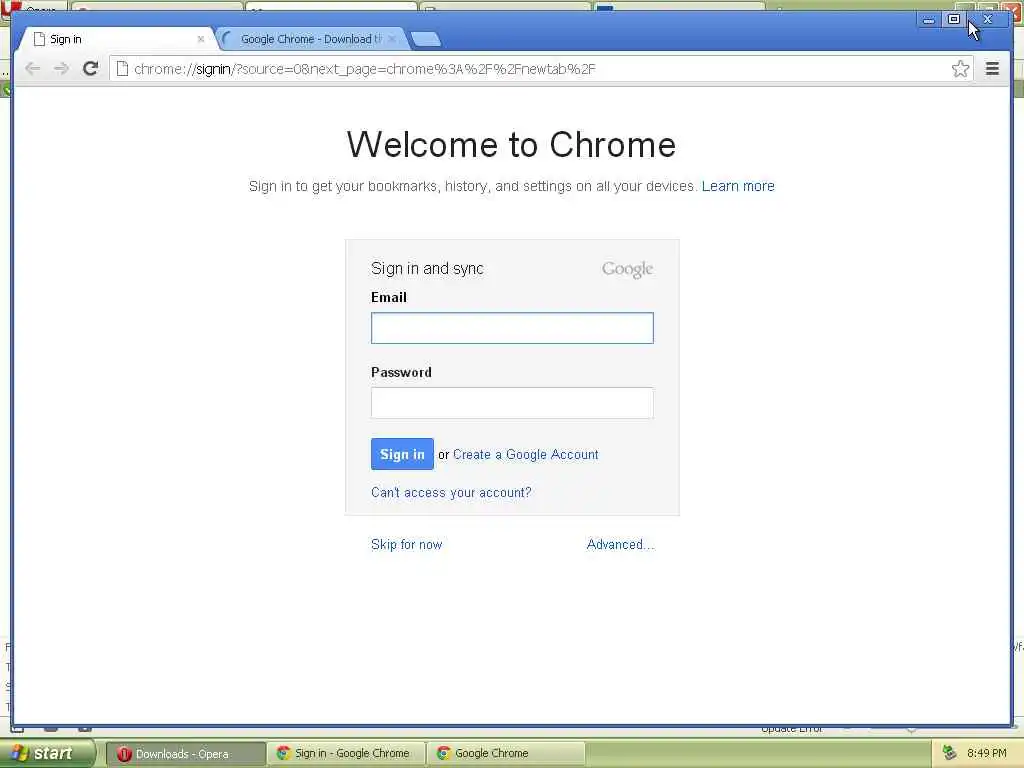Open Can't access your account link
This screenshot has height=768, width=1024.
click(x=451, y=492)
